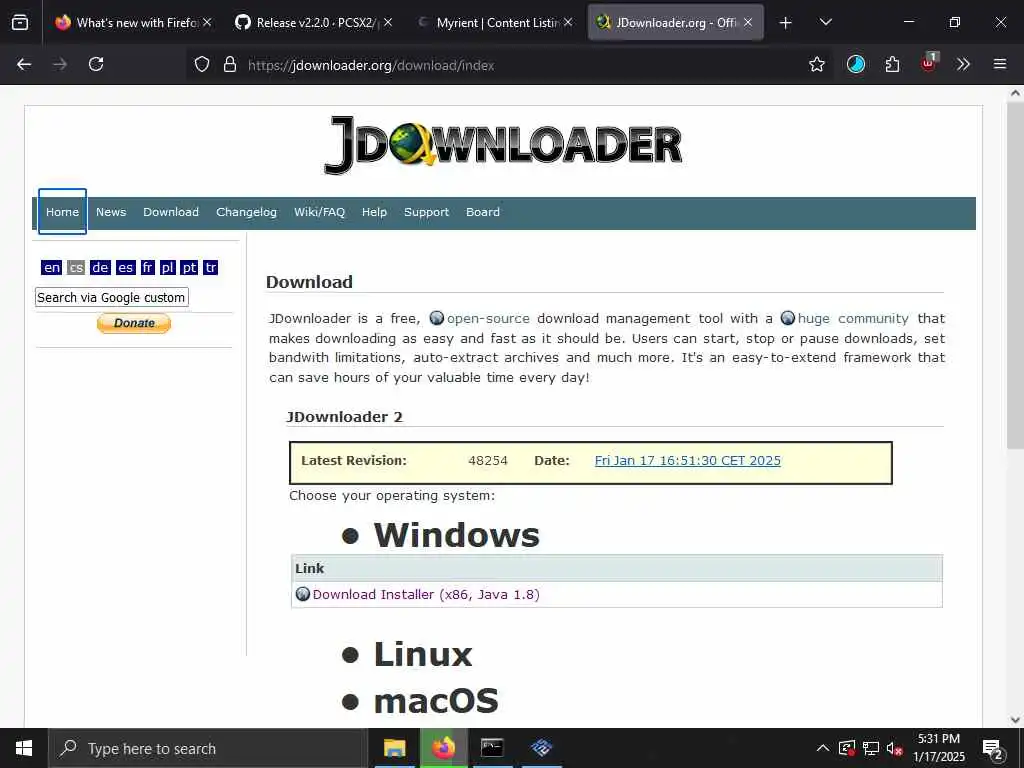
Task: Switch site language to en
Action: click(51, 267)
